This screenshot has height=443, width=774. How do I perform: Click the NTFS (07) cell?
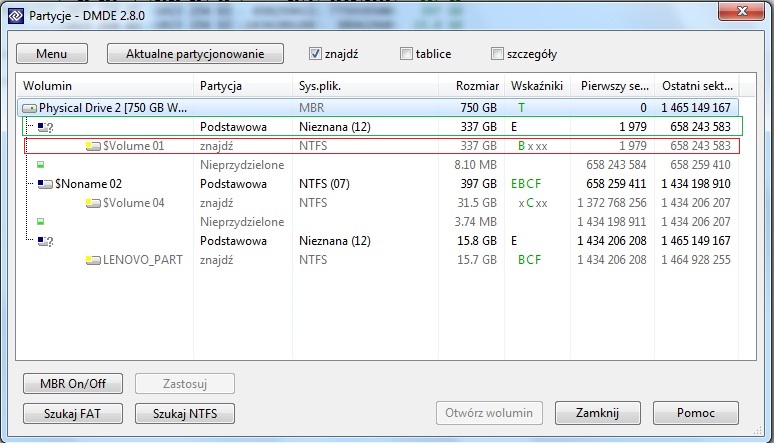(324, 184)
